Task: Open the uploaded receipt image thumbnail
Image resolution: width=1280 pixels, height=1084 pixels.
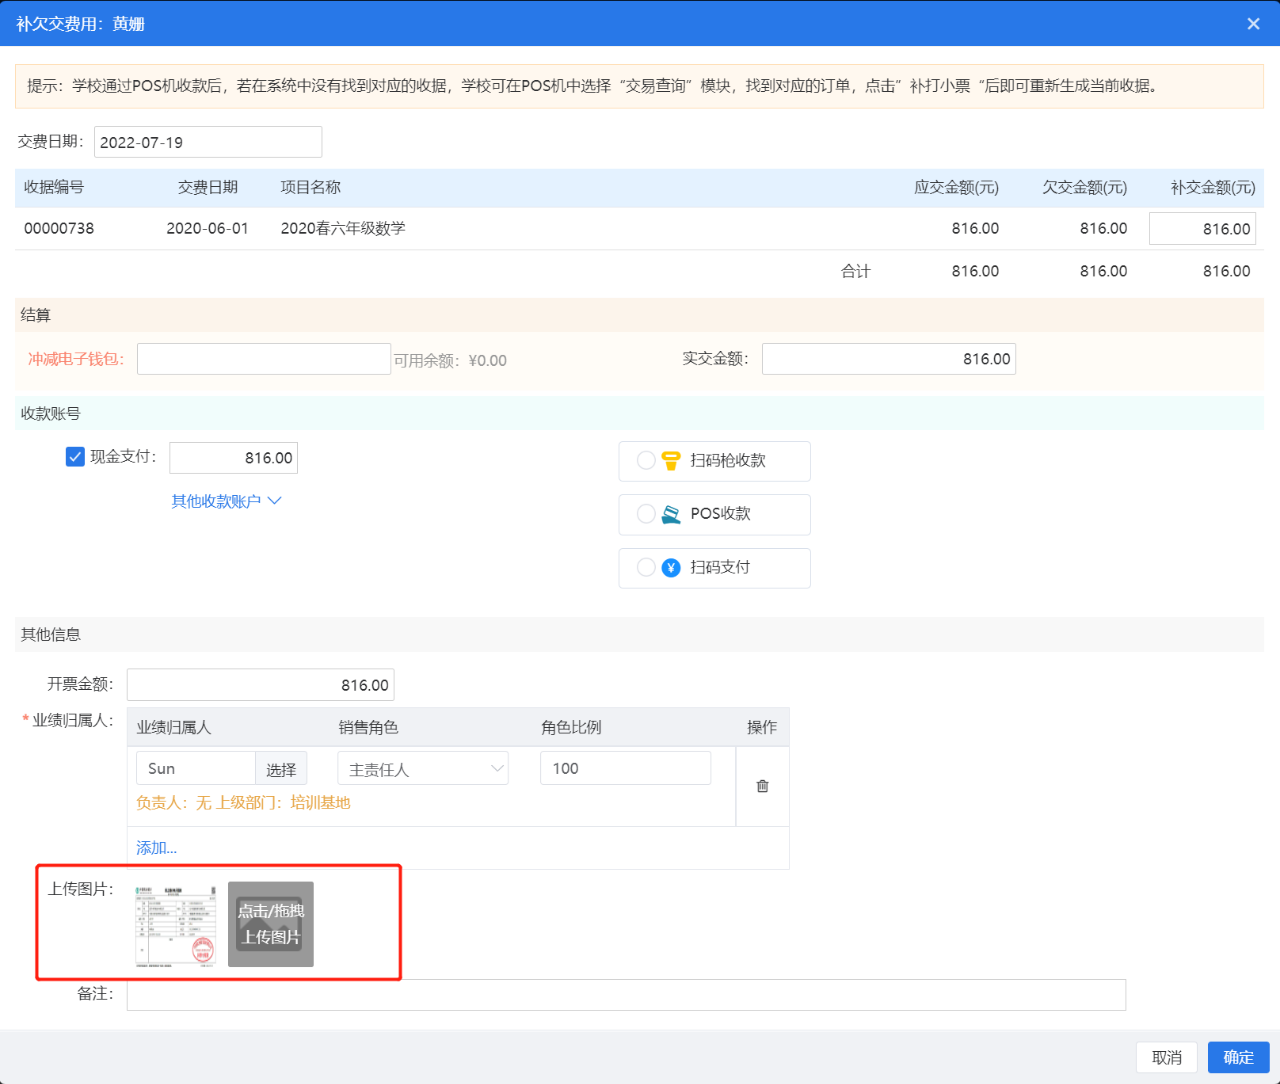Action: click(176, 925)
